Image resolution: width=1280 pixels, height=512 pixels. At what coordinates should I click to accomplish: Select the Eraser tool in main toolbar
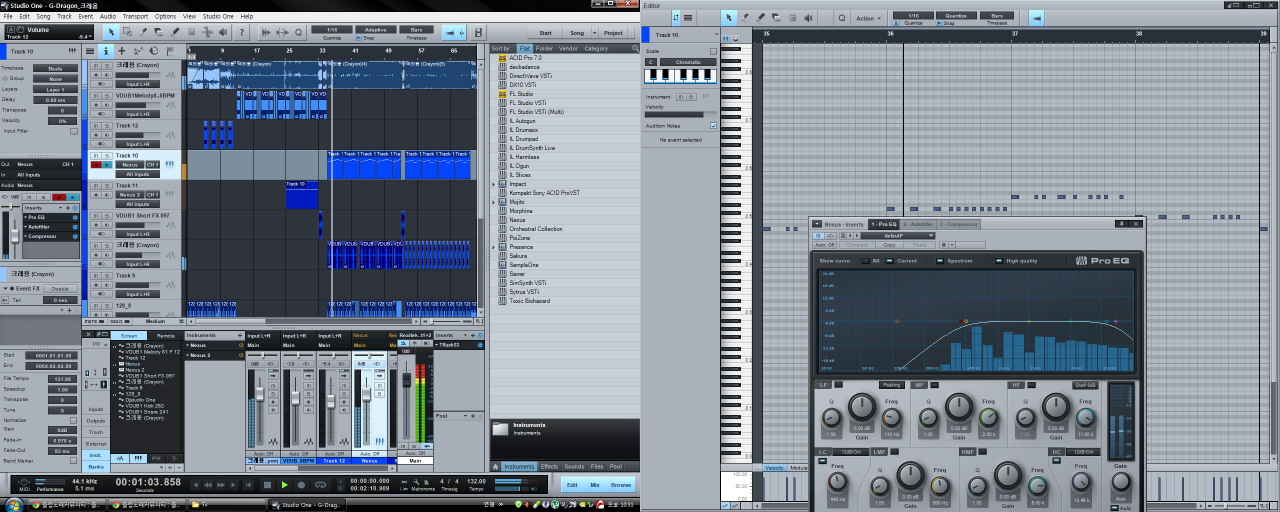point(158,32)
